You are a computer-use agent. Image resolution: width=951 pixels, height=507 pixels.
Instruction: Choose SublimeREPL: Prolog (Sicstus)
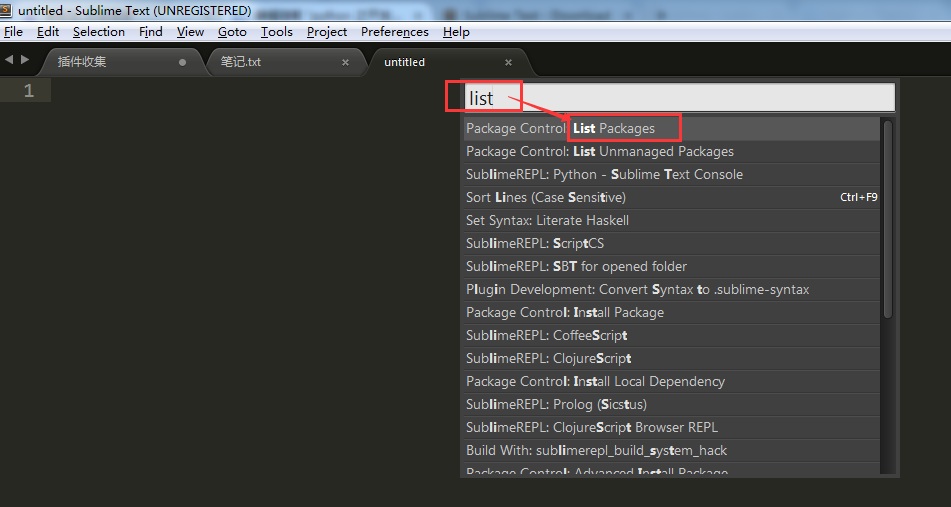(x=671, y=405)
